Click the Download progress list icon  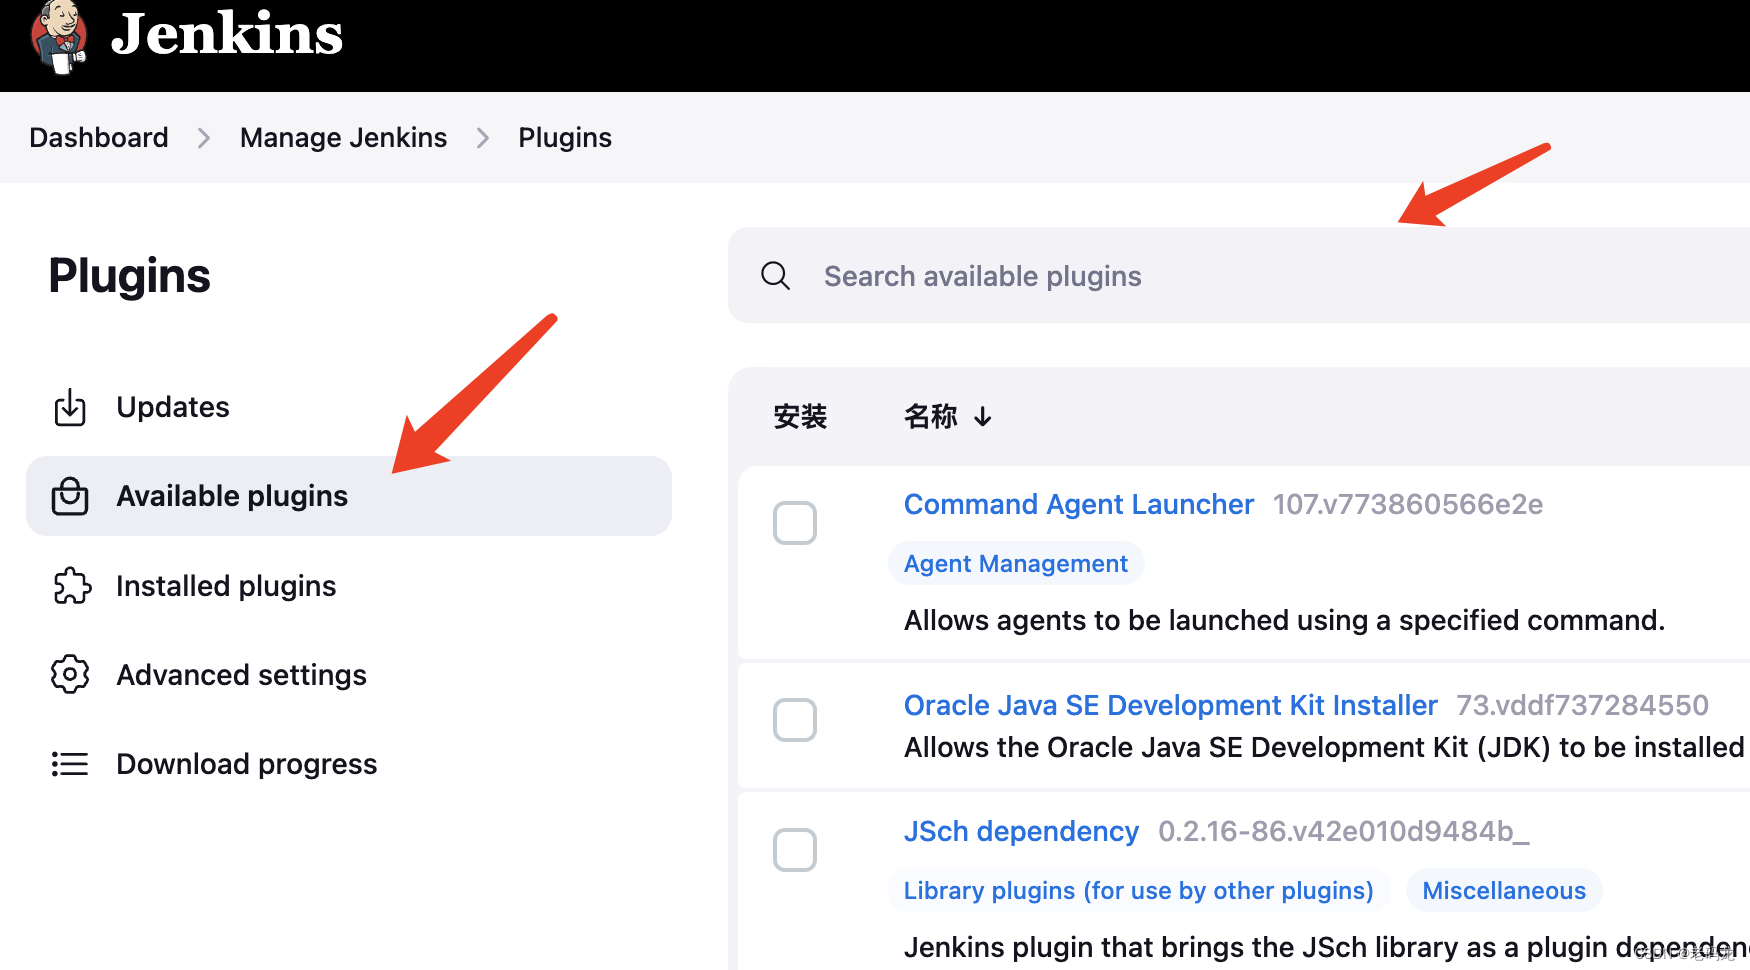click(x=70, y=764)
